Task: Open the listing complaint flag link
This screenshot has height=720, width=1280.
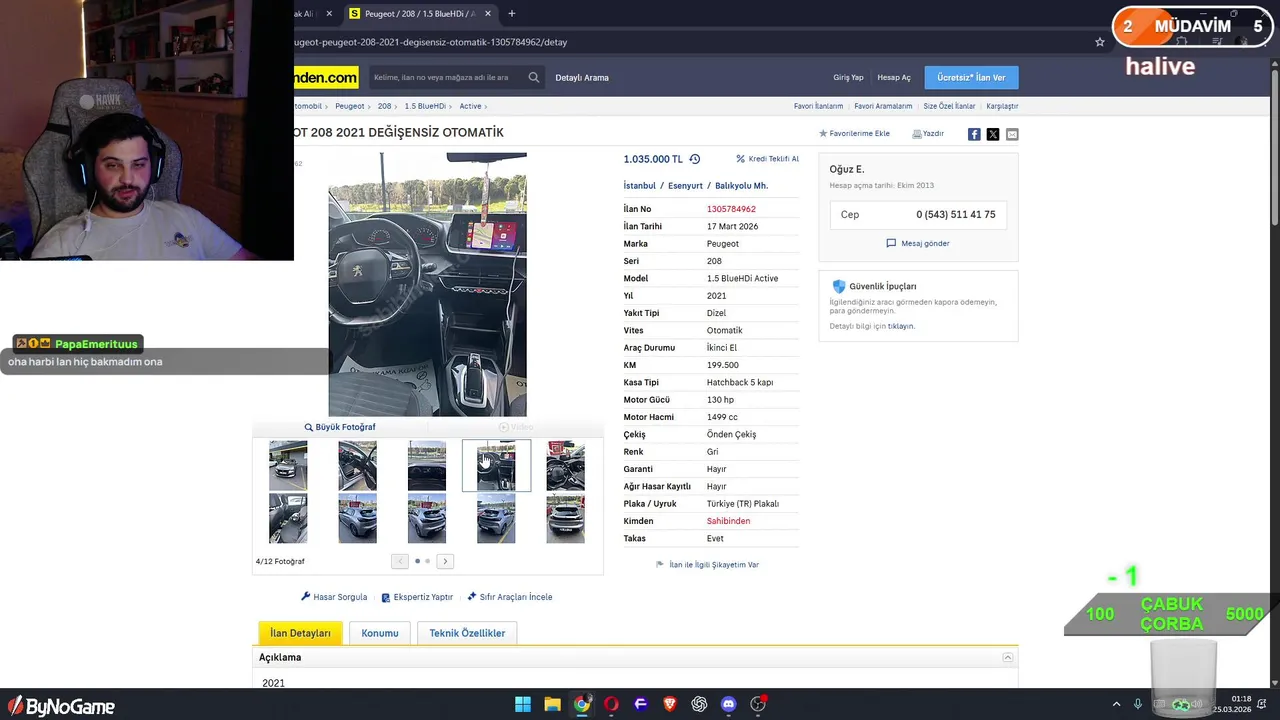Action: coord(707,564)
